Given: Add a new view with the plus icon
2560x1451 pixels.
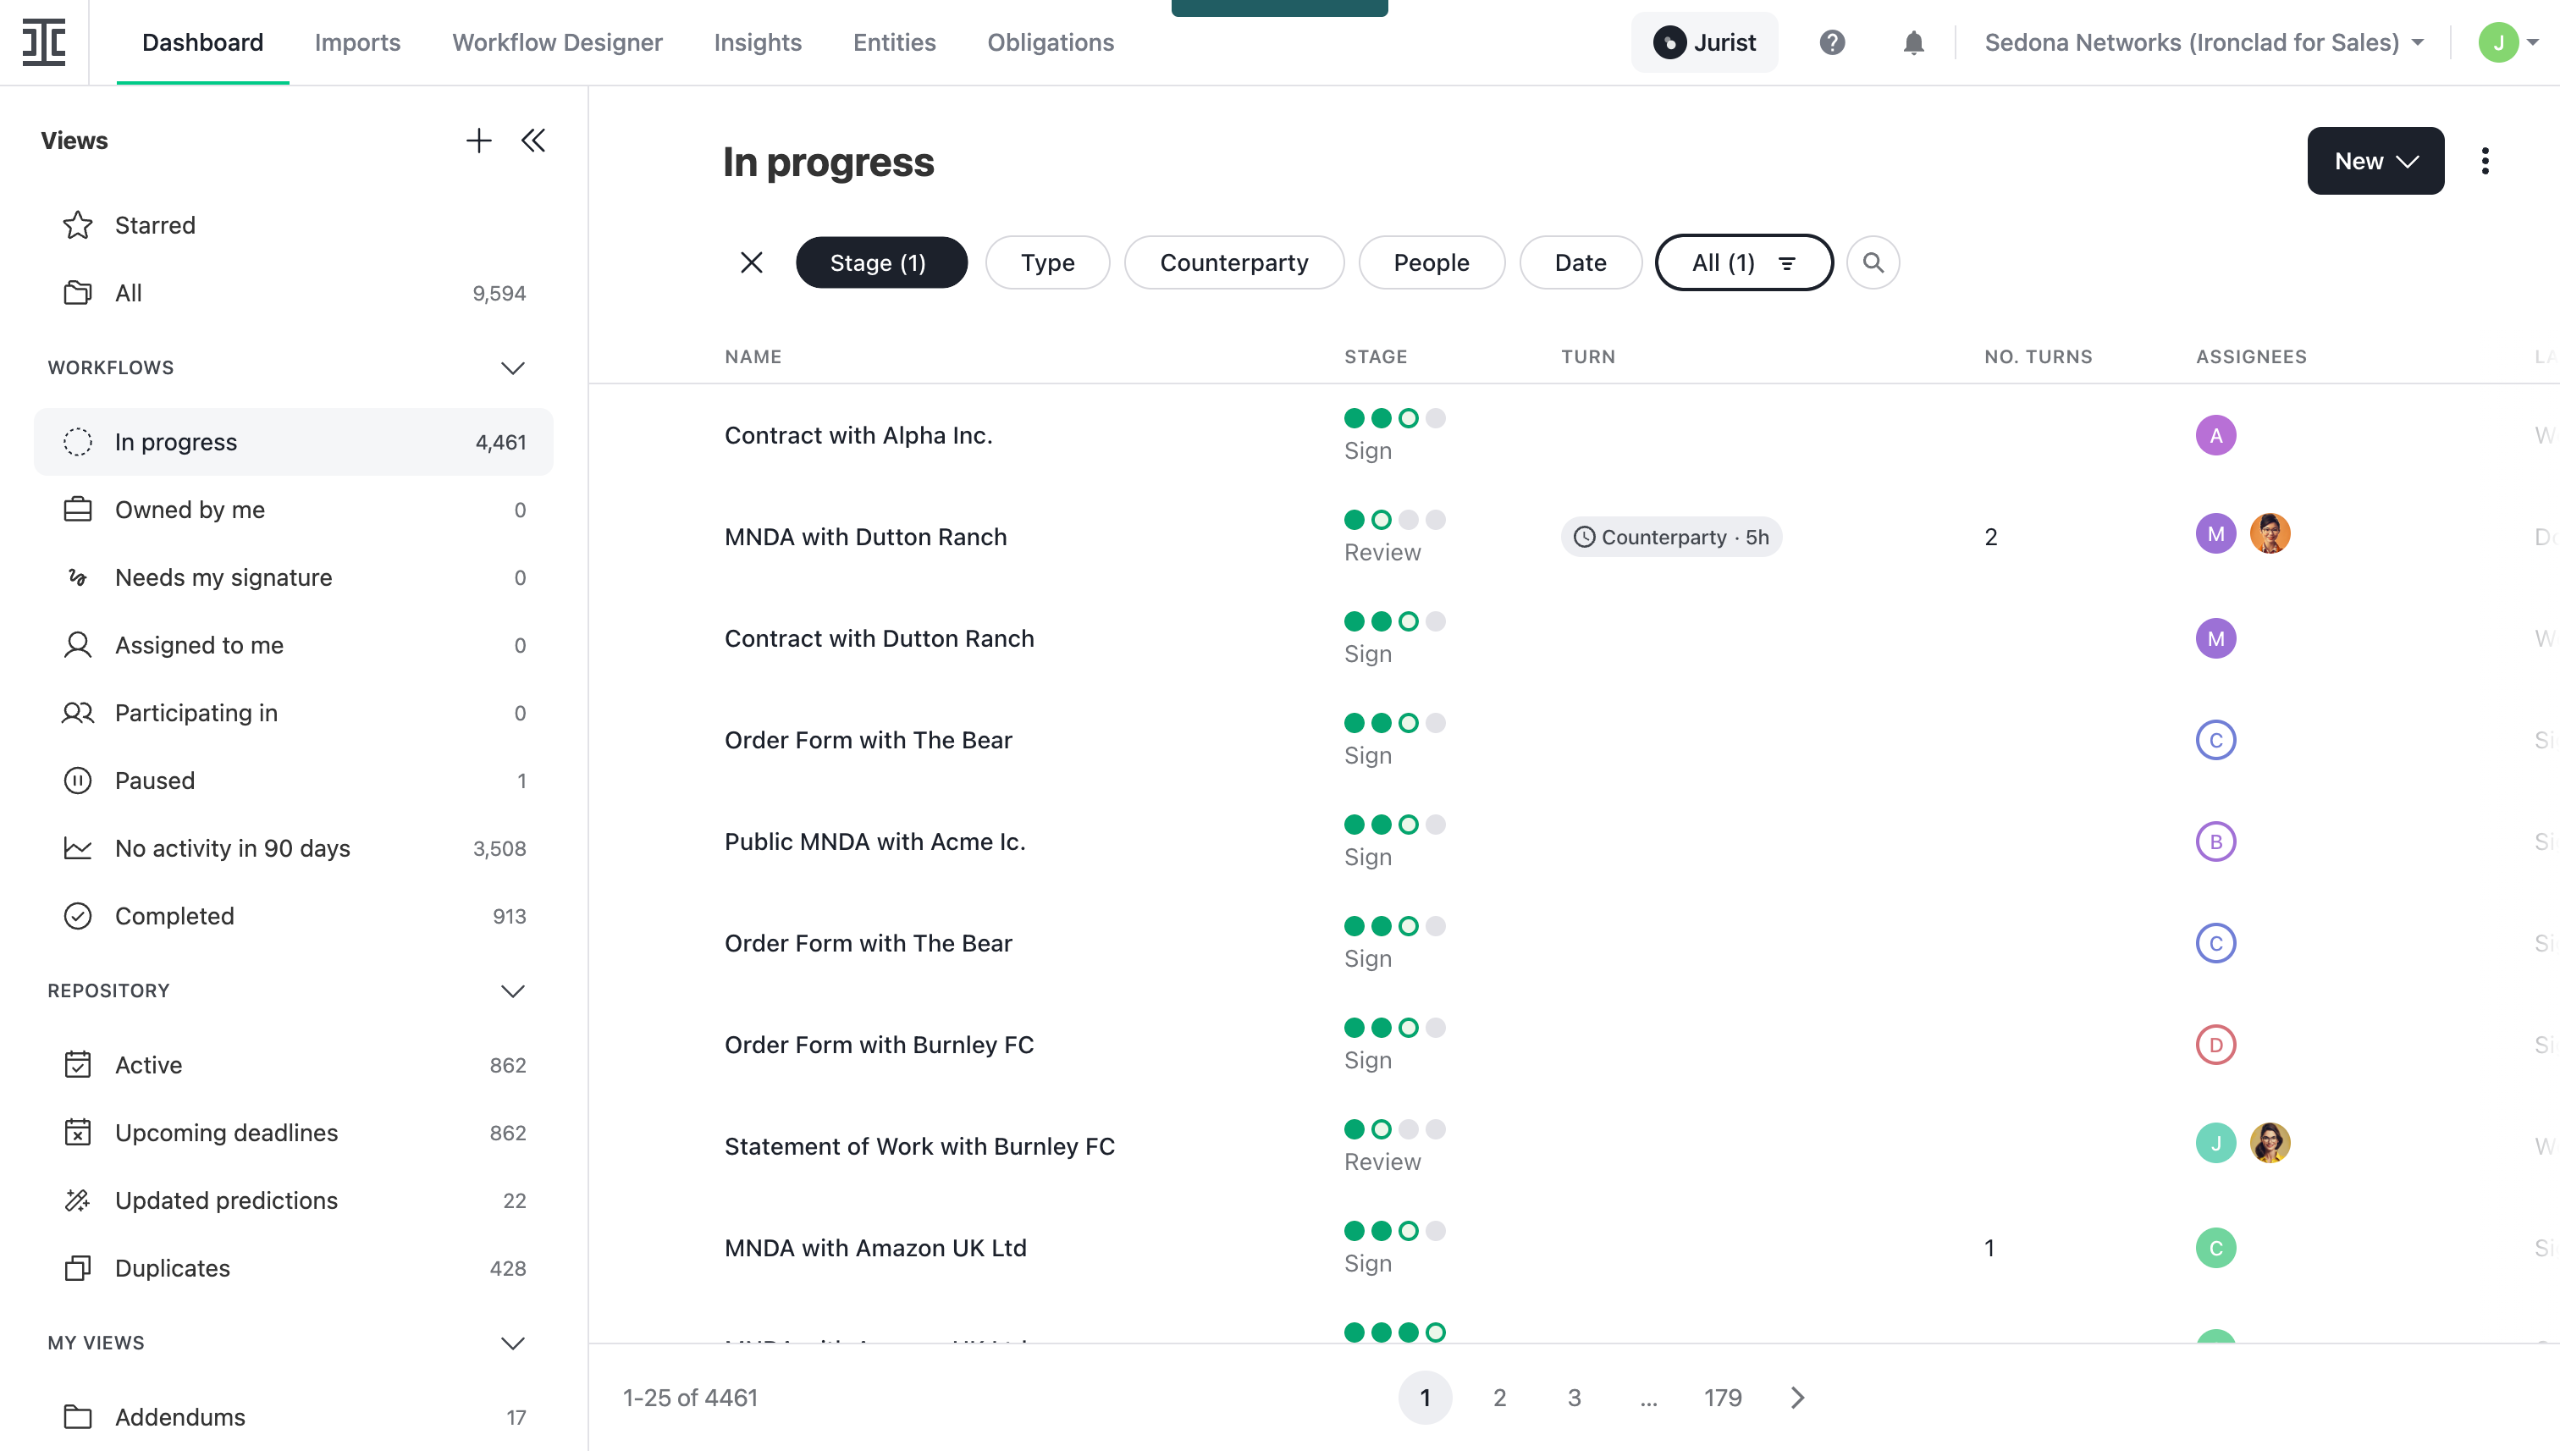Looking at the screenshot, I should click(x=478, y=141).
